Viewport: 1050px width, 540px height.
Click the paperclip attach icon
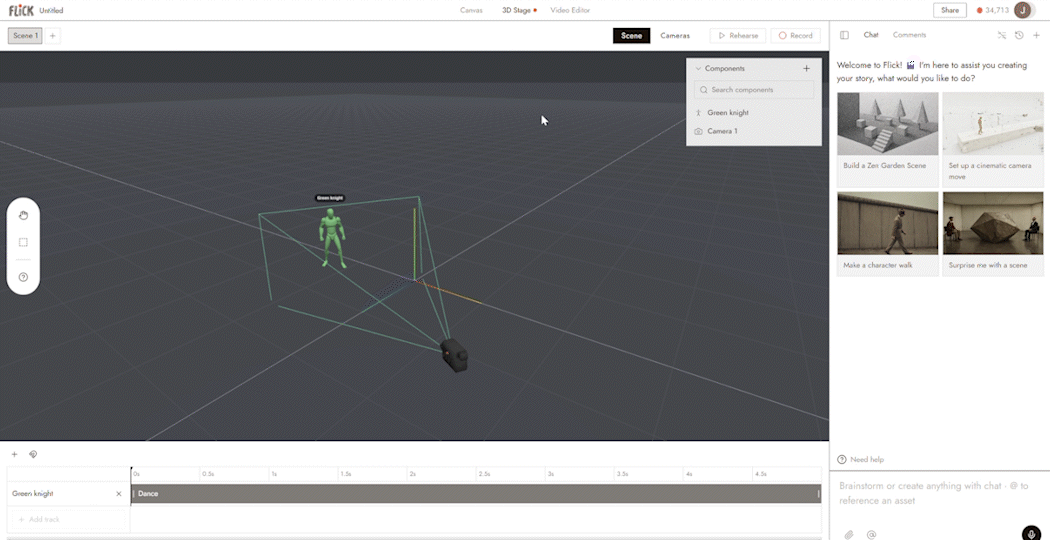click(848, 534)
